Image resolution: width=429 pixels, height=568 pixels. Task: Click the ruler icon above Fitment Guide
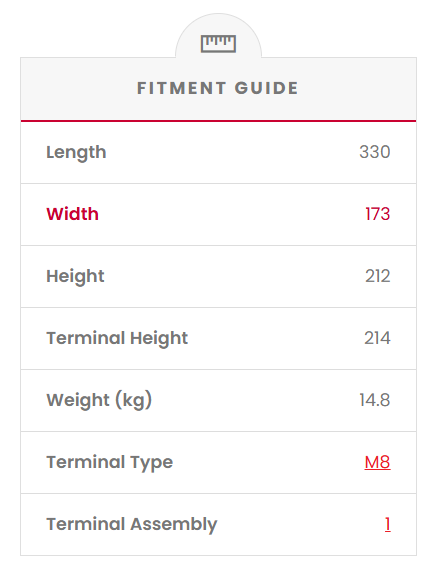[x=218, y=43]
